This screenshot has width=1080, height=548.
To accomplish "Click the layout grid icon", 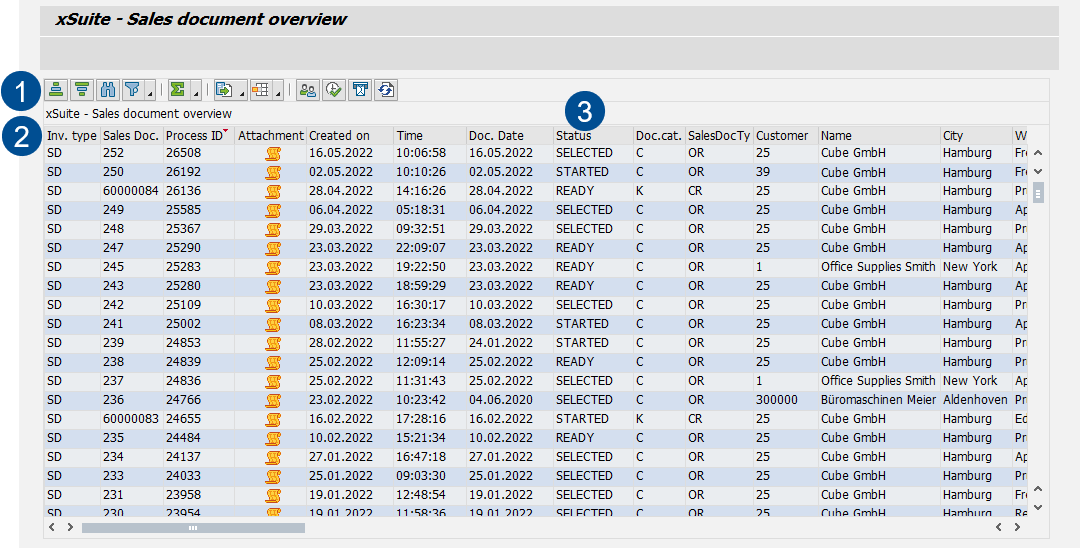I will (261, 90).
